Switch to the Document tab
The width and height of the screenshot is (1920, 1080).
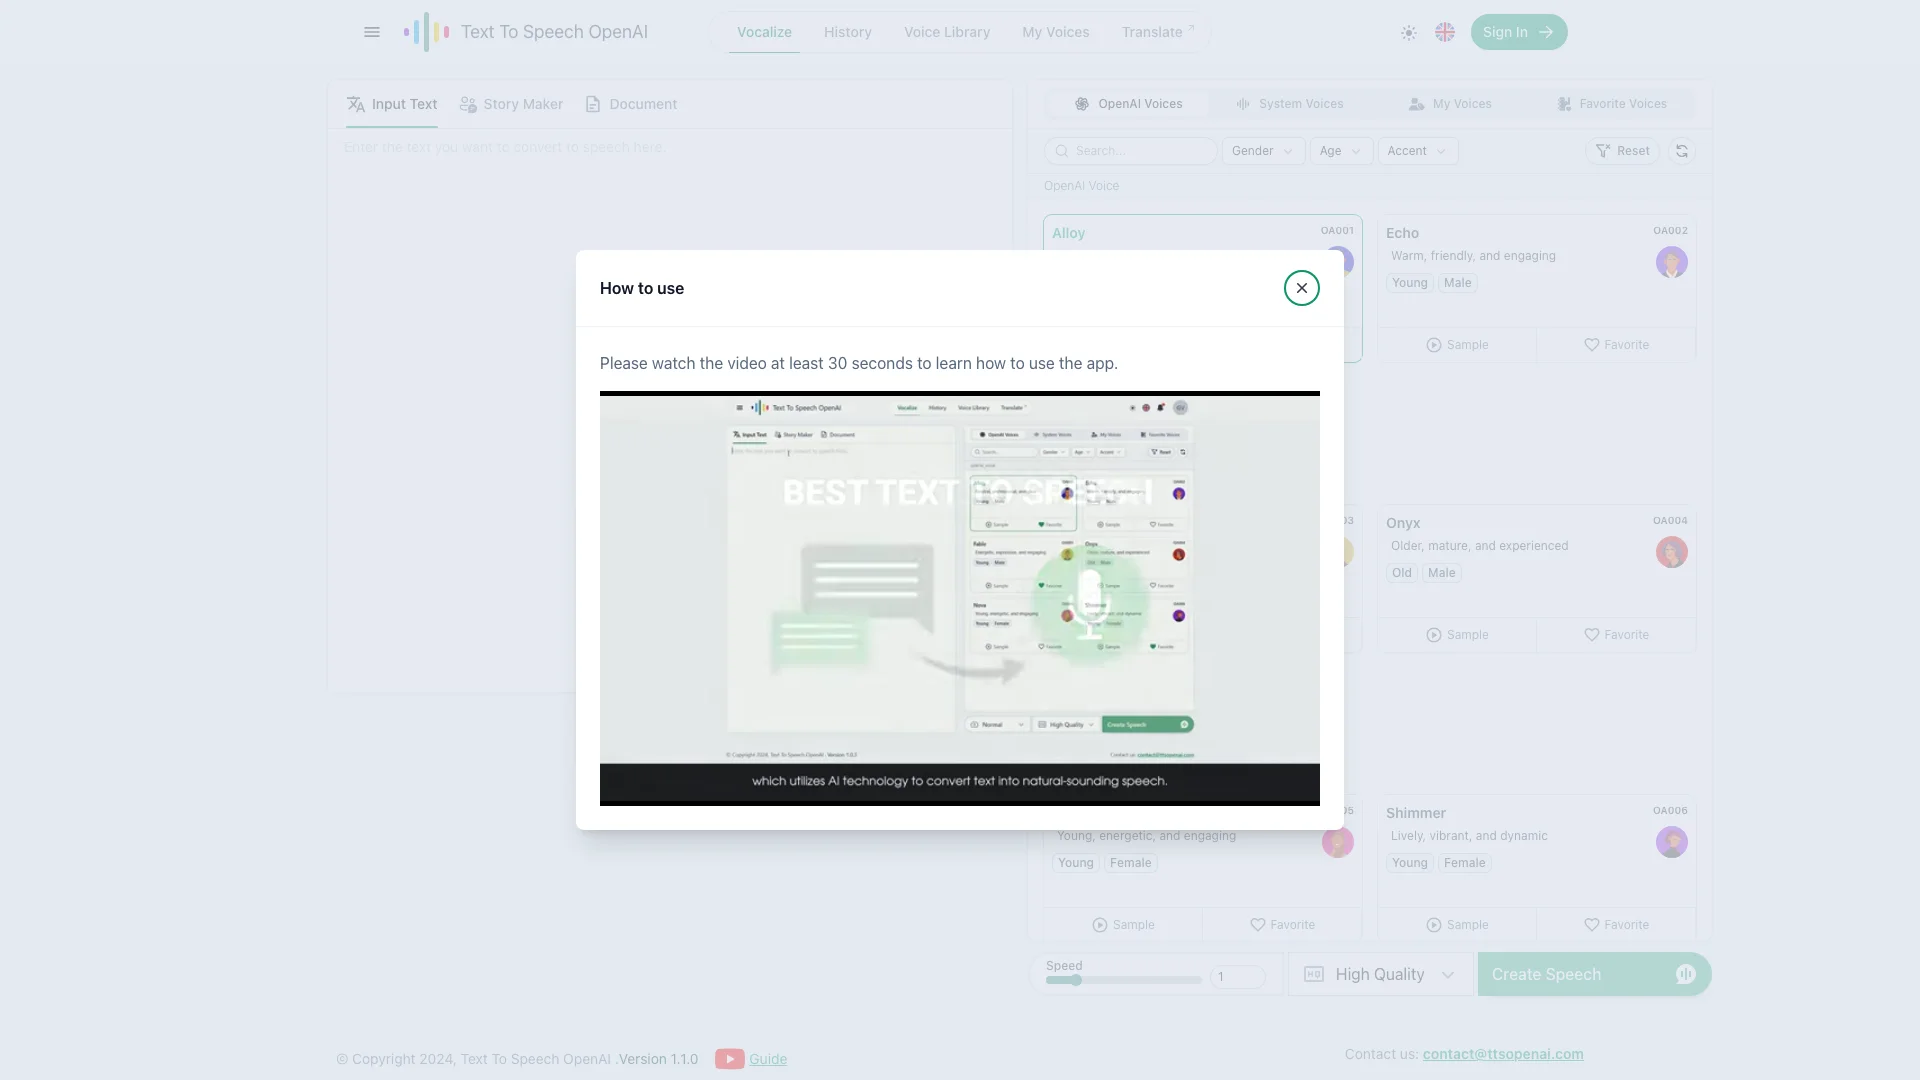[631, 104]
